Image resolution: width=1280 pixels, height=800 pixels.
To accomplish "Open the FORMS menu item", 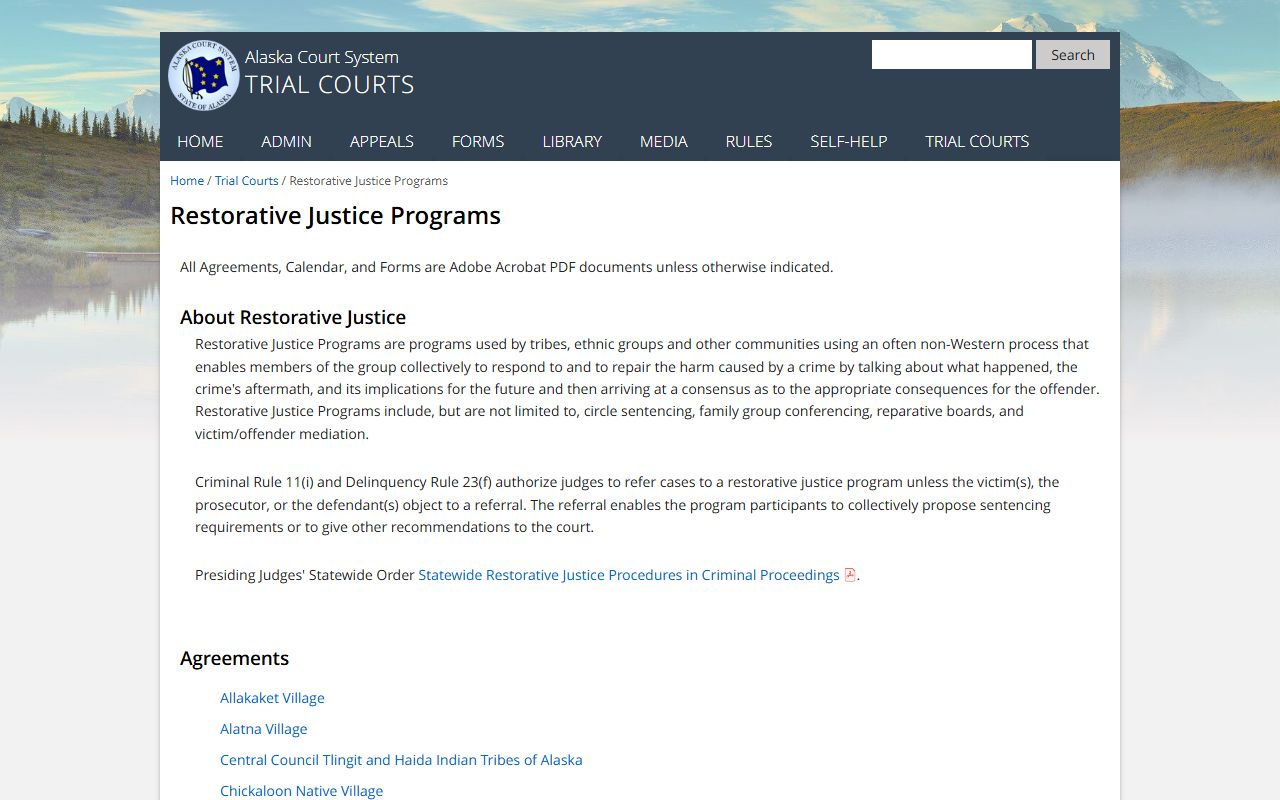I will coord(478,141).
